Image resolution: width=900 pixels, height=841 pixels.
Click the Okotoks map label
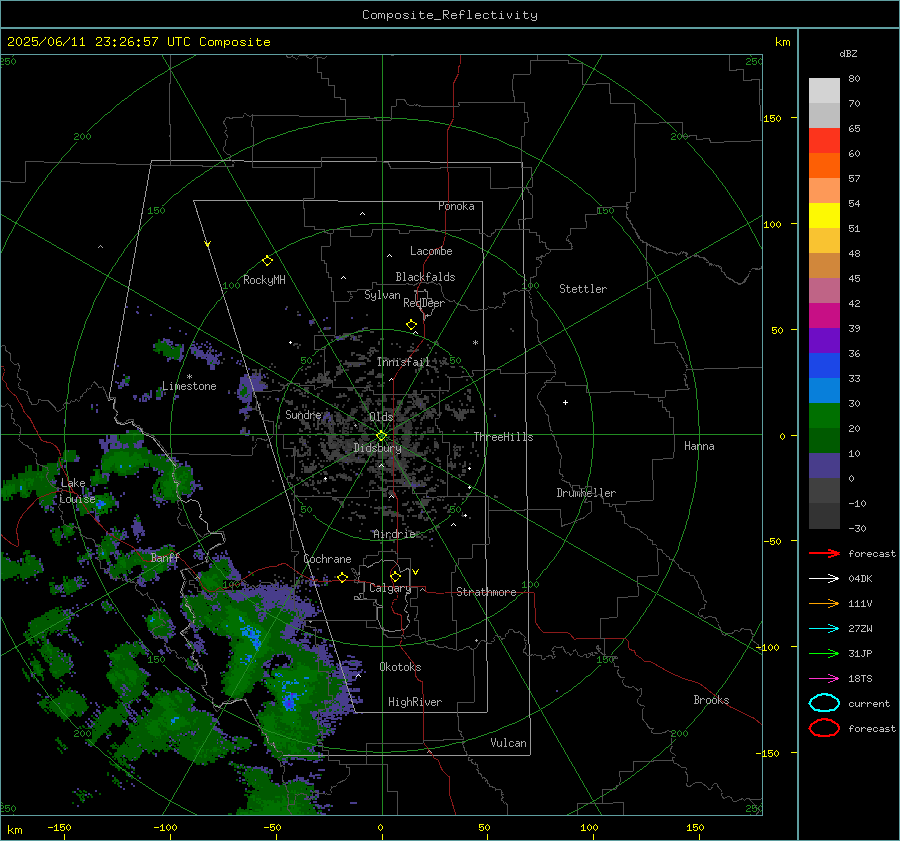pyautogui.click(x=400, y=667)
